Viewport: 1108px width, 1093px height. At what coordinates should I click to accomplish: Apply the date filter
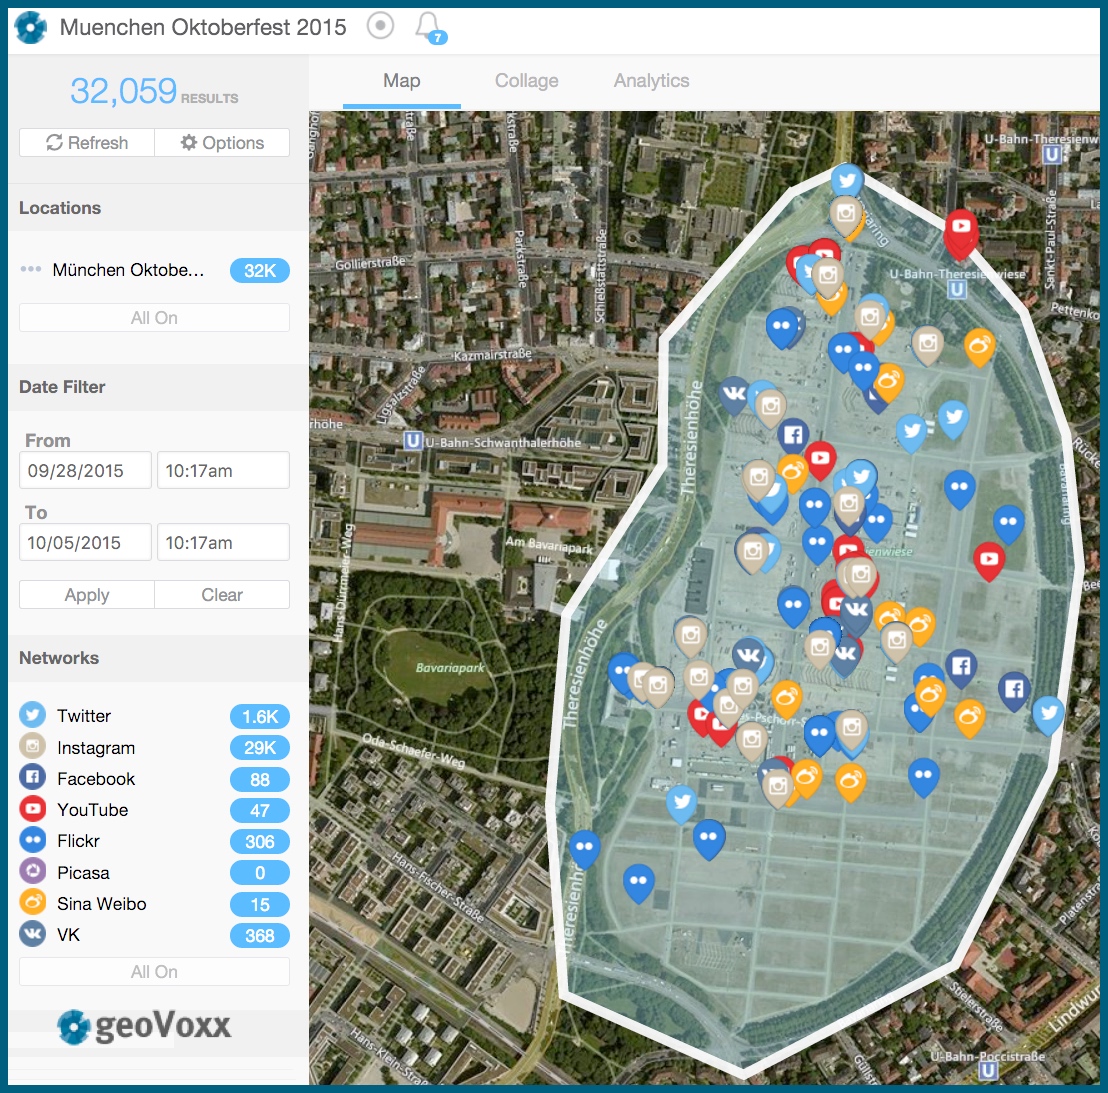coord(87,594)
